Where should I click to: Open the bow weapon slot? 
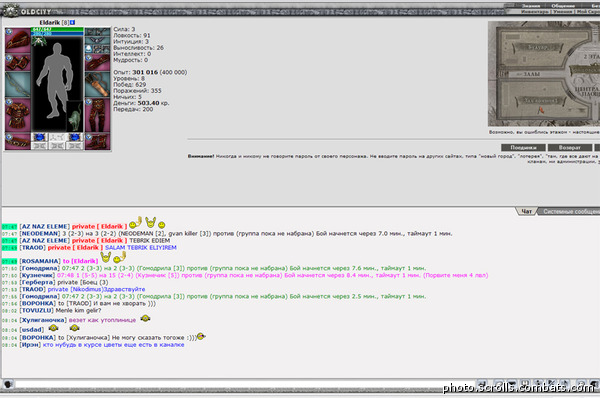click(18, 85)
